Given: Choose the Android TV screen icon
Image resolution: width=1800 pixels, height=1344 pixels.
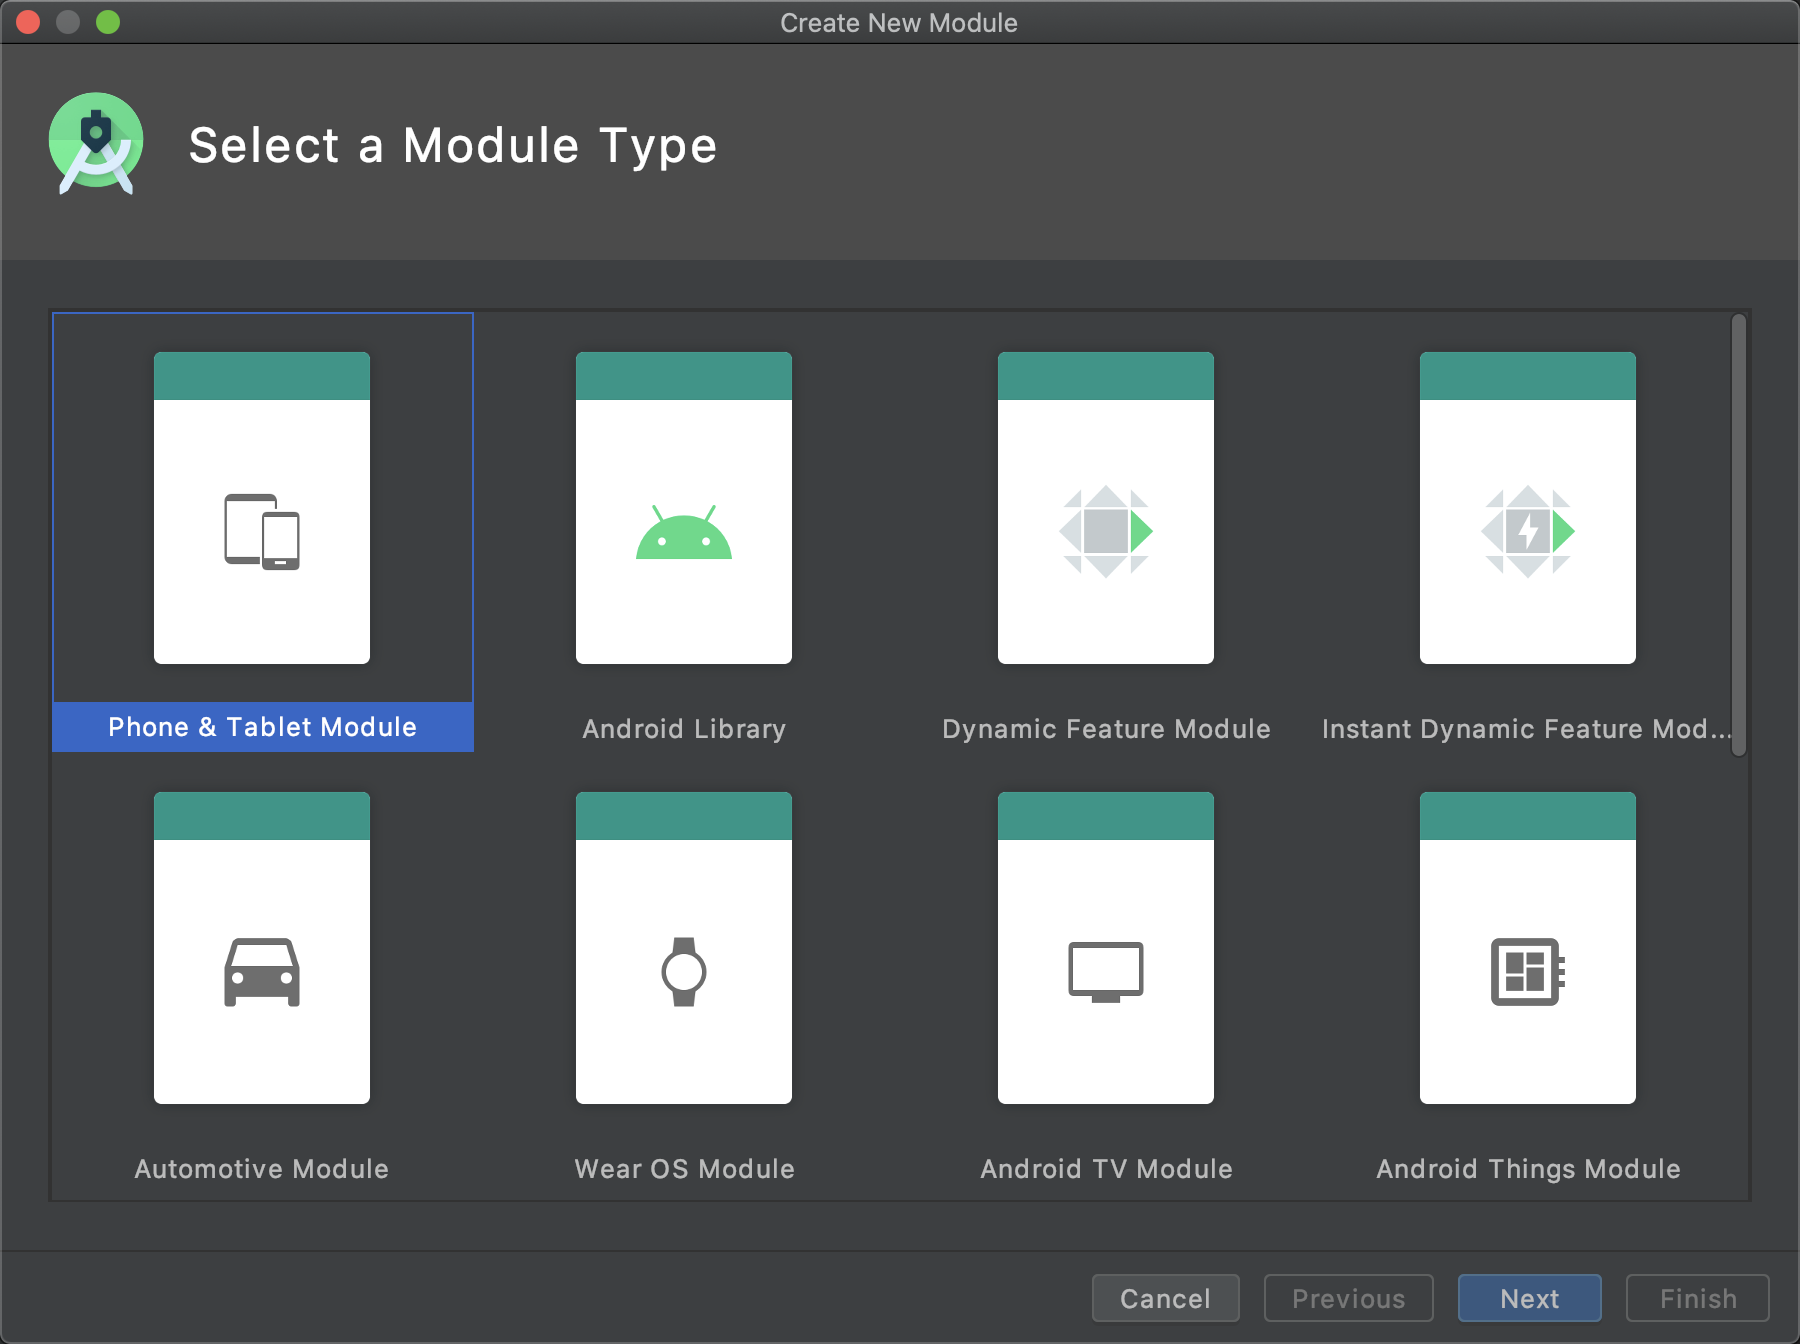Looking at the screenshot, I should [1106, 971].
